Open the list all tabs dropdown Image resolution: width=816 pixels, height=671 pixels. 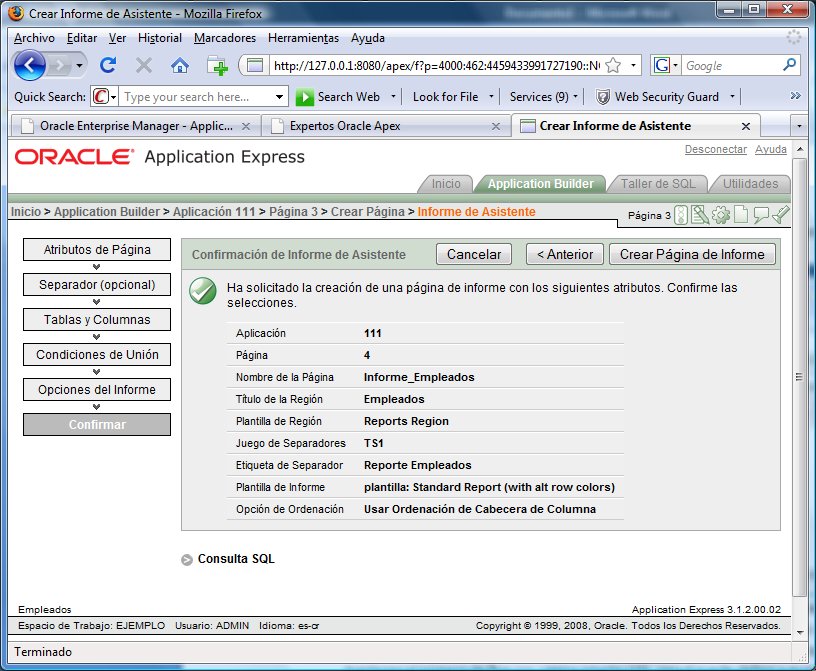coord(799,126)
